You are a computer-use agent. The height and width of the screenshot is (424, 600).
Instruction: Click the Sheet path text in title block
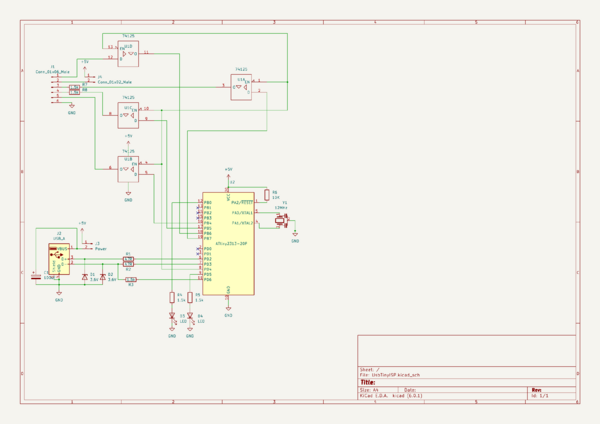(370, 370)
